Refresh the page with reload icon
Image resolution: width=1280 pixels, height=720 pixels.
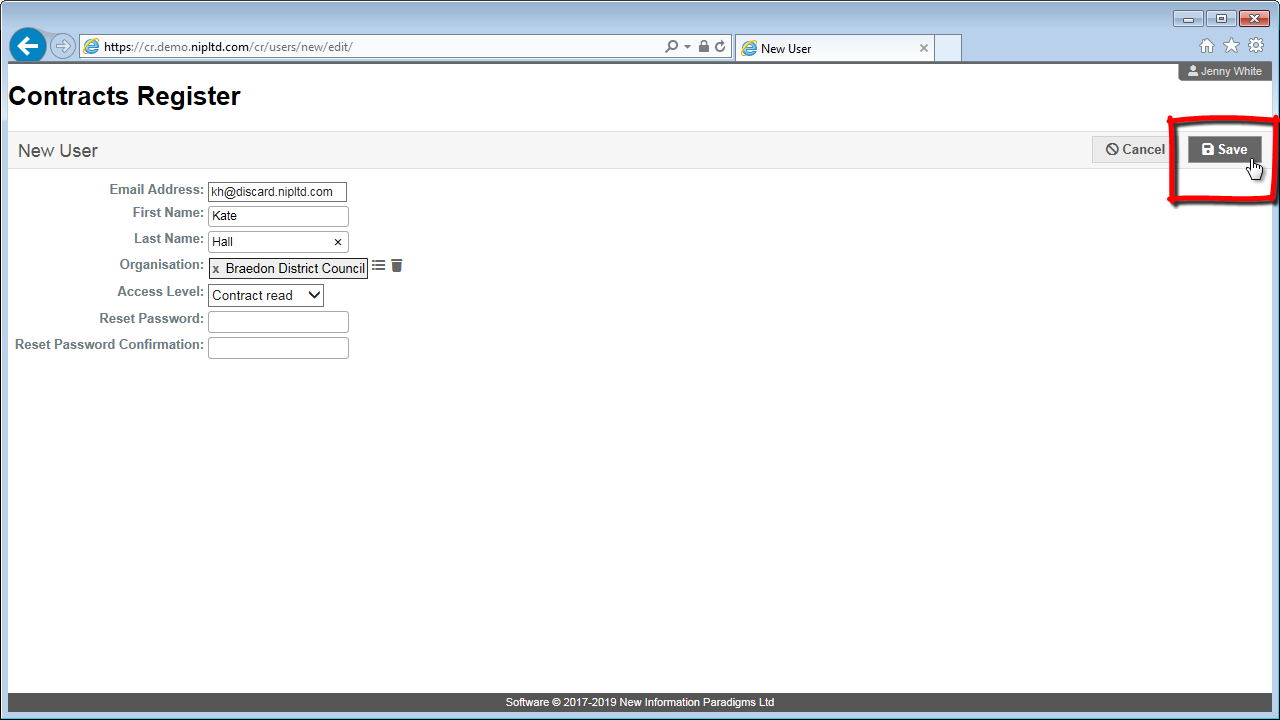pos(720,47)
